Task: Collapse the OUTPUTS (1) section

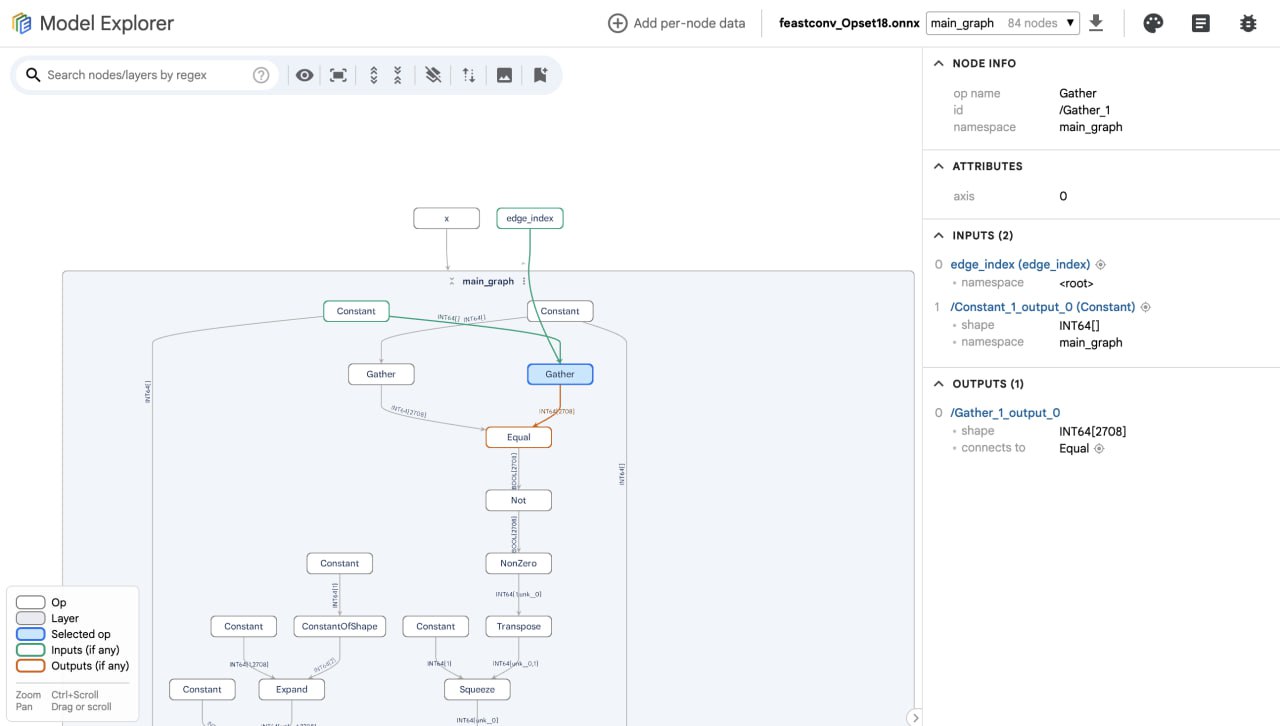Action: pyautogui.click(x=938, y=384)
